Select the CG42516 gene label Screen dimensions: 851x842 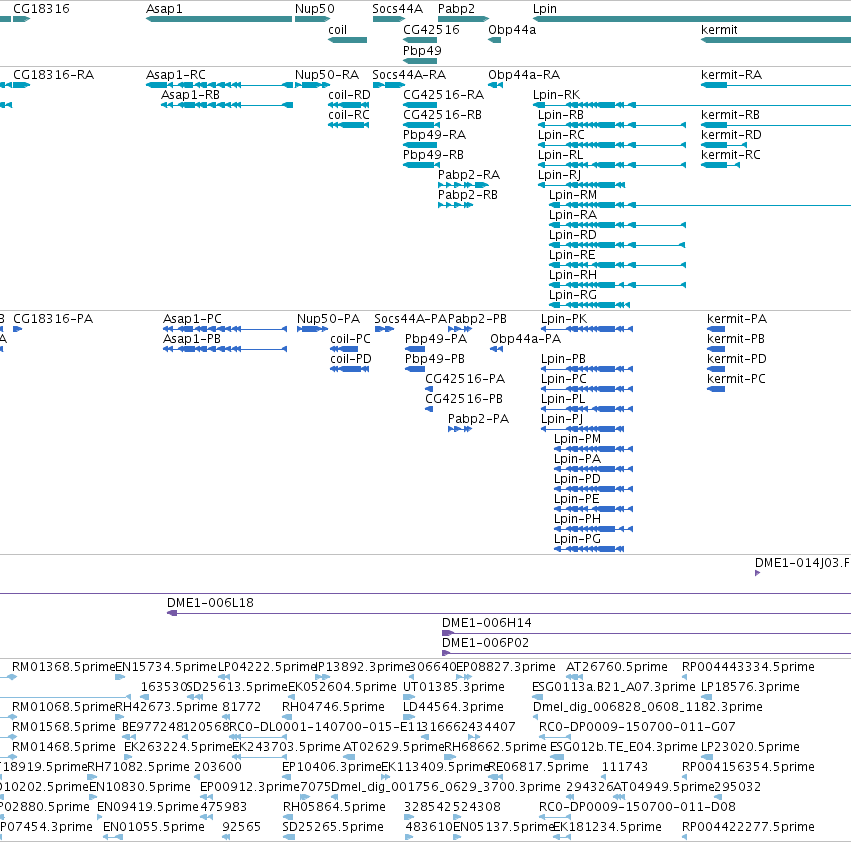tap(431, 29)
